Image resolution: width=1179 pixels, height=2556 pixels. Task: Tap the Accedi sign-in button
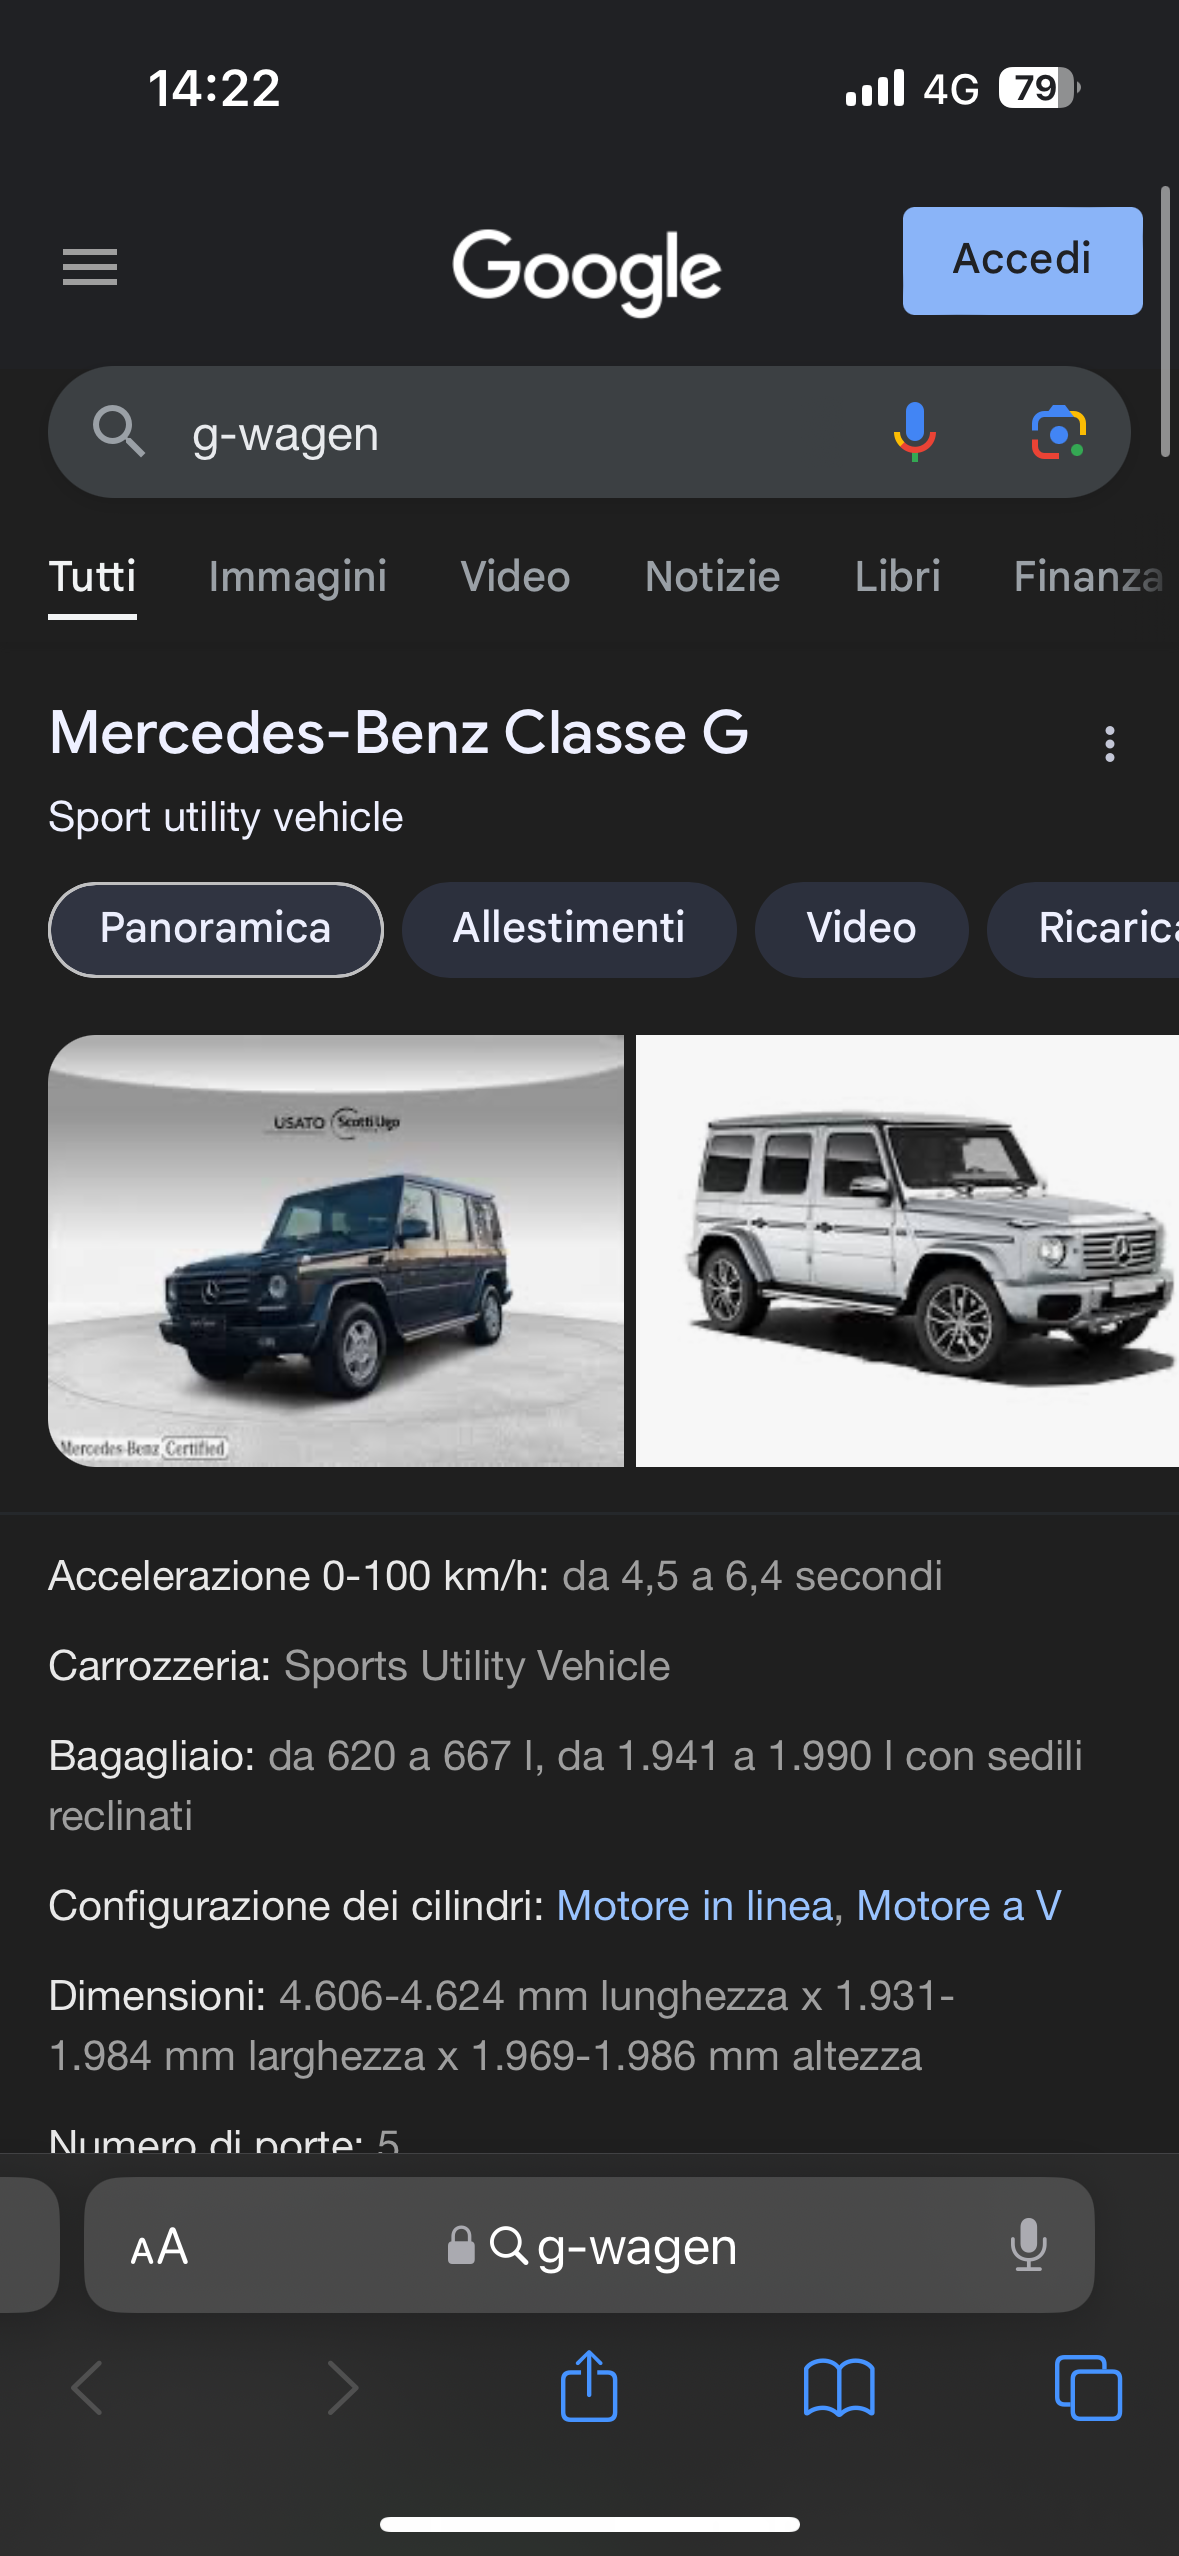[1022, 261]
